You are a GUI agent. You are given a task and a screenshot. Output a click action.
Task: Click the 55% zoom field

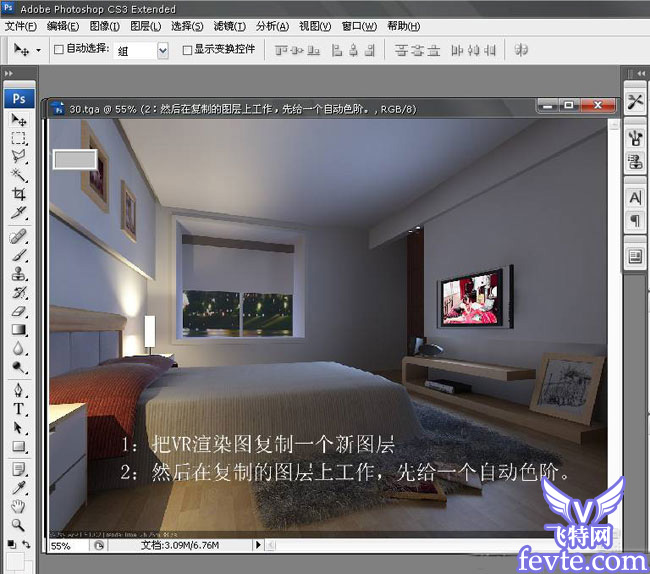coord(68,546)
